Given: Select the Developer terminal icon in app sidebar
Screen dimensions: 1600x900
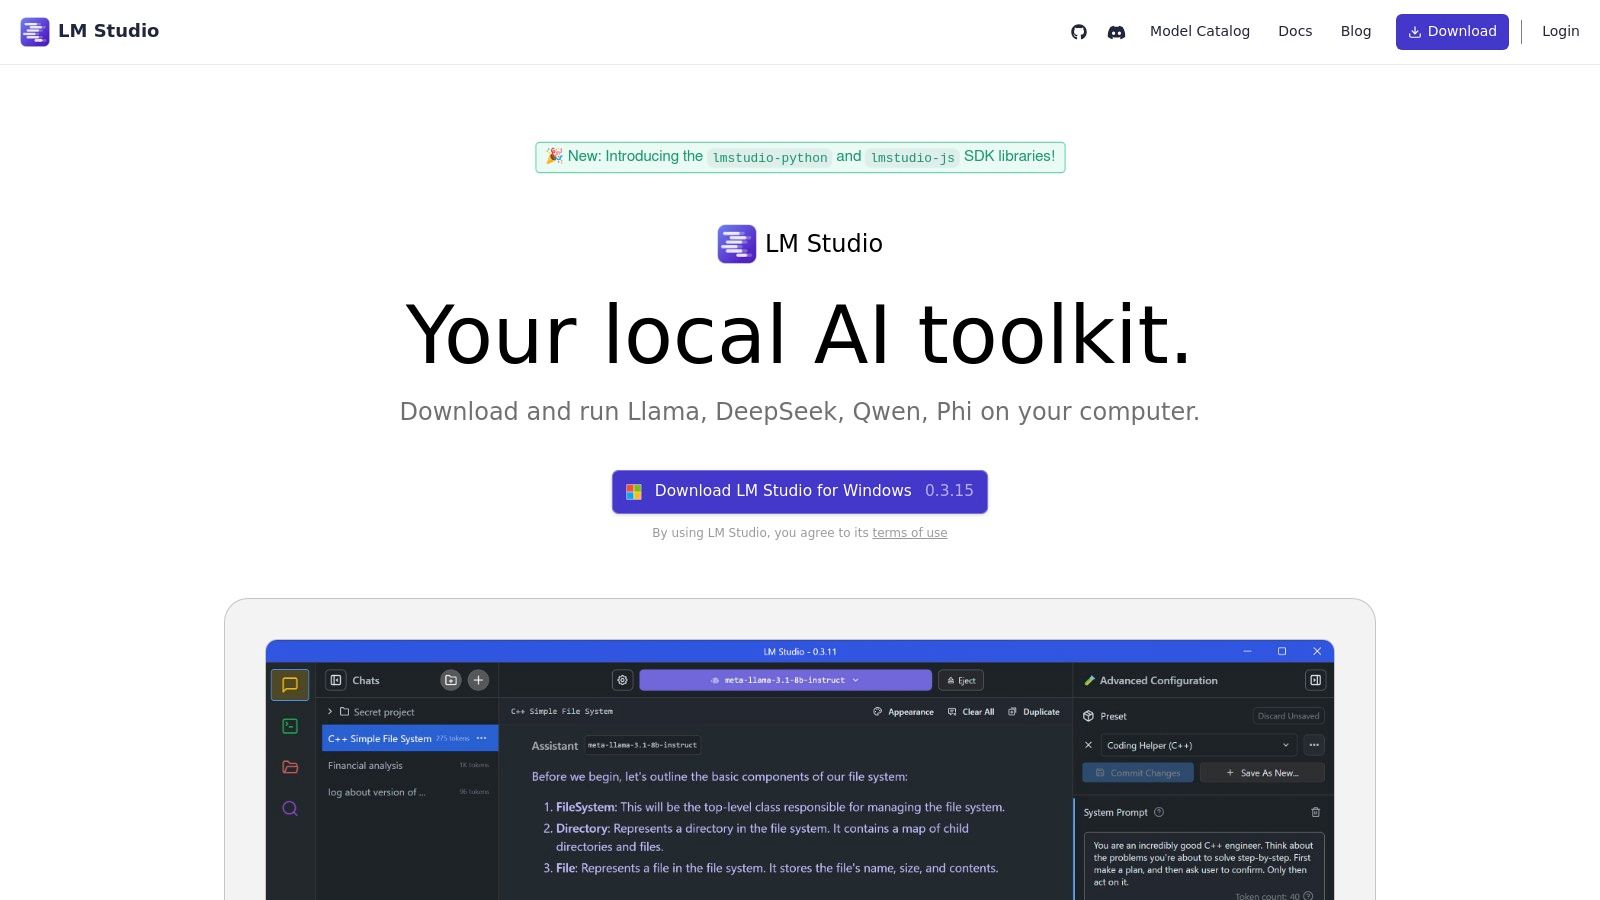Looking at the screenshot, I should pos(290,726).
